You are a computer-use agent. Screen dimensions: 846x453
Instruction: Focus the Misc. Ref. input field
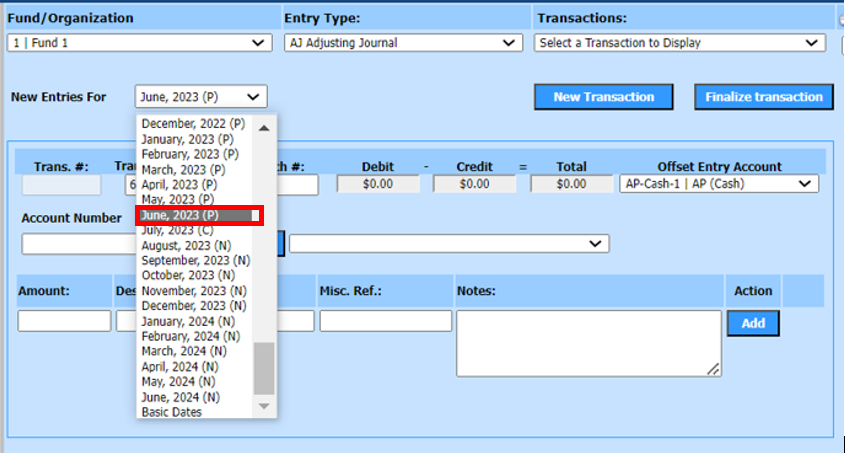coord(385,321)
